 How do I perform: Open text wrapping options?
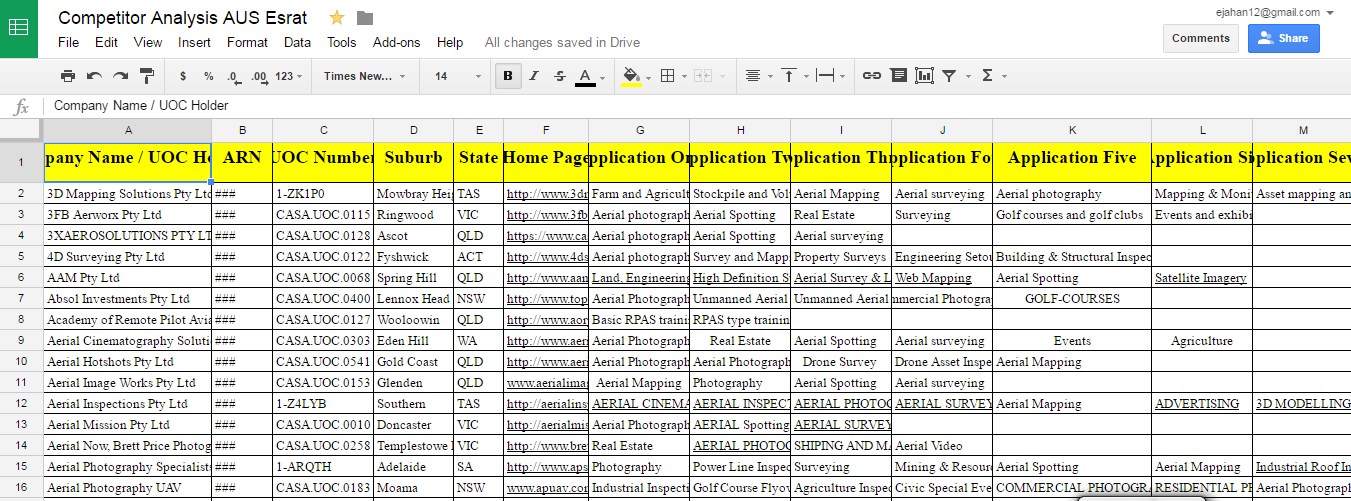(x=830, y=76)
